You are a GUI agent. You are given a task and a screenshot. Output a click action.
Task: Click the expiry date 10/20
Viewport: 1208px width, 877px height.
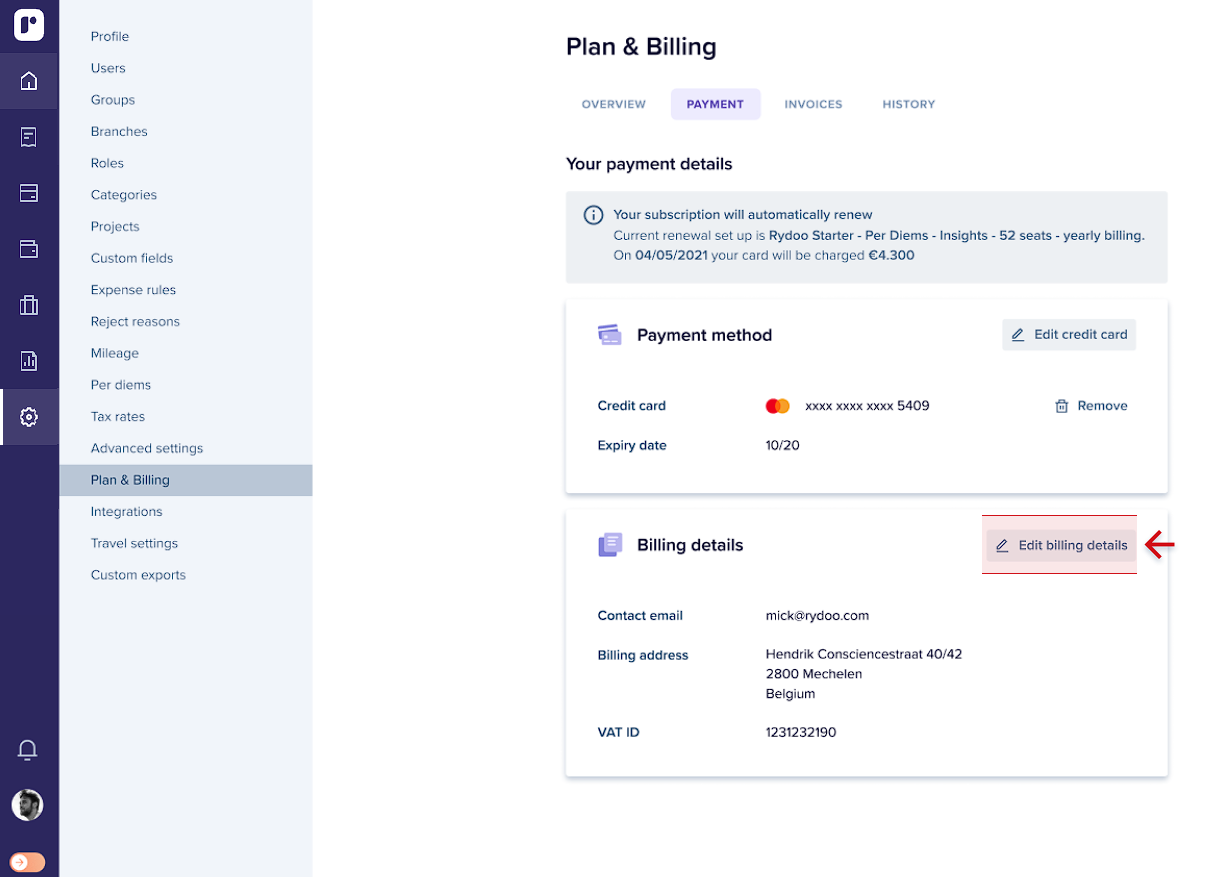point(782,445)
